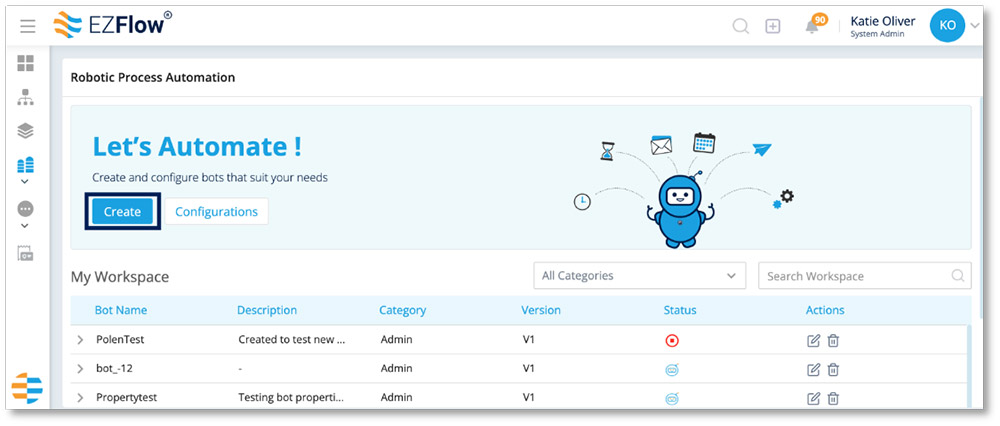This screenshot has height=426, width=1000.
Task: Edit the PolenTest bot
Action: pos(813,341)
